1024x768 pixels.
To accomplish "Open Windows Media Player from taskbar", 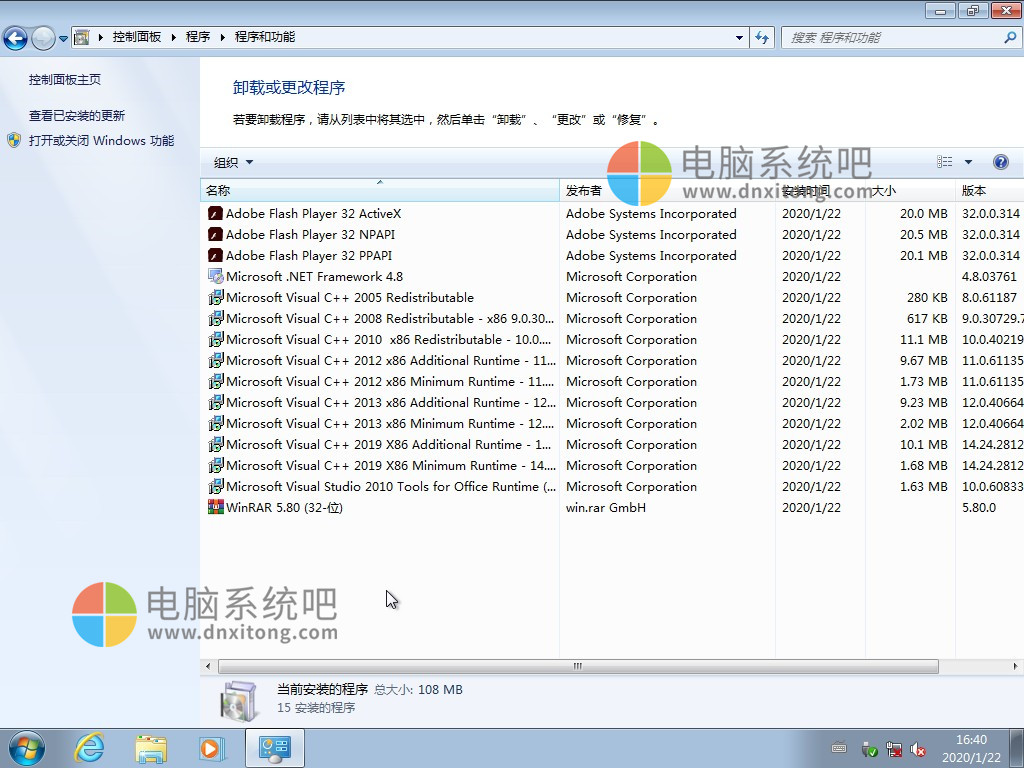I will 211,748.
